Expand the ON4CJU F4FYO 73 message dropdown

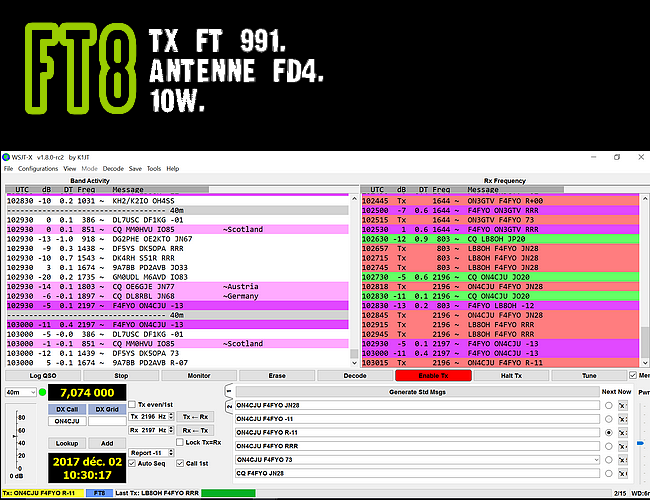[596, 460]
